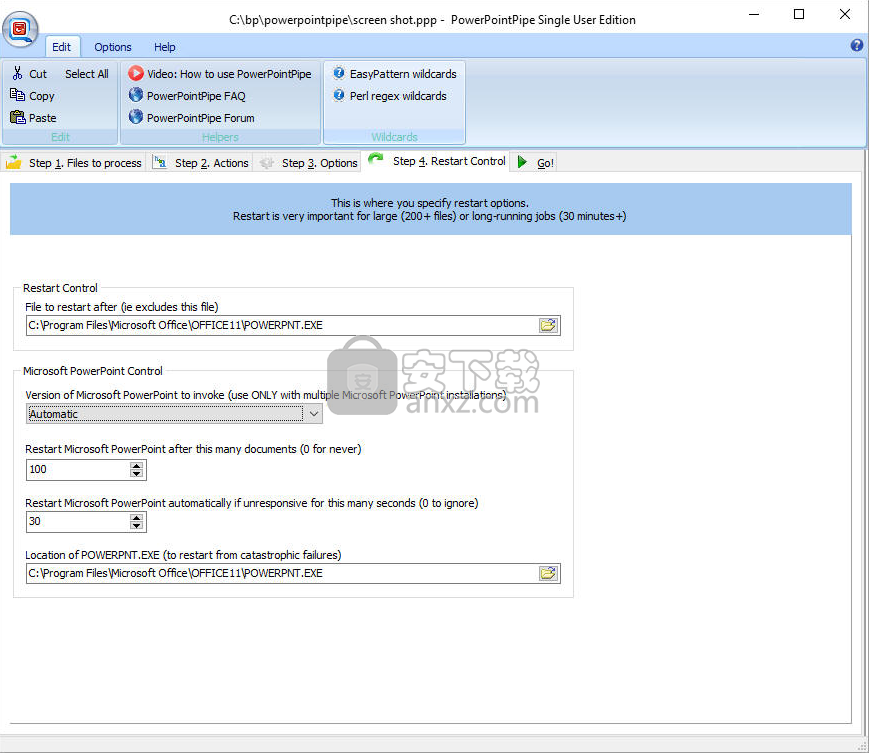Click the Step 2 Actions tab icon
Viewport: 871px width, 753px height.
pyautogui.click(x=160, y=162)
